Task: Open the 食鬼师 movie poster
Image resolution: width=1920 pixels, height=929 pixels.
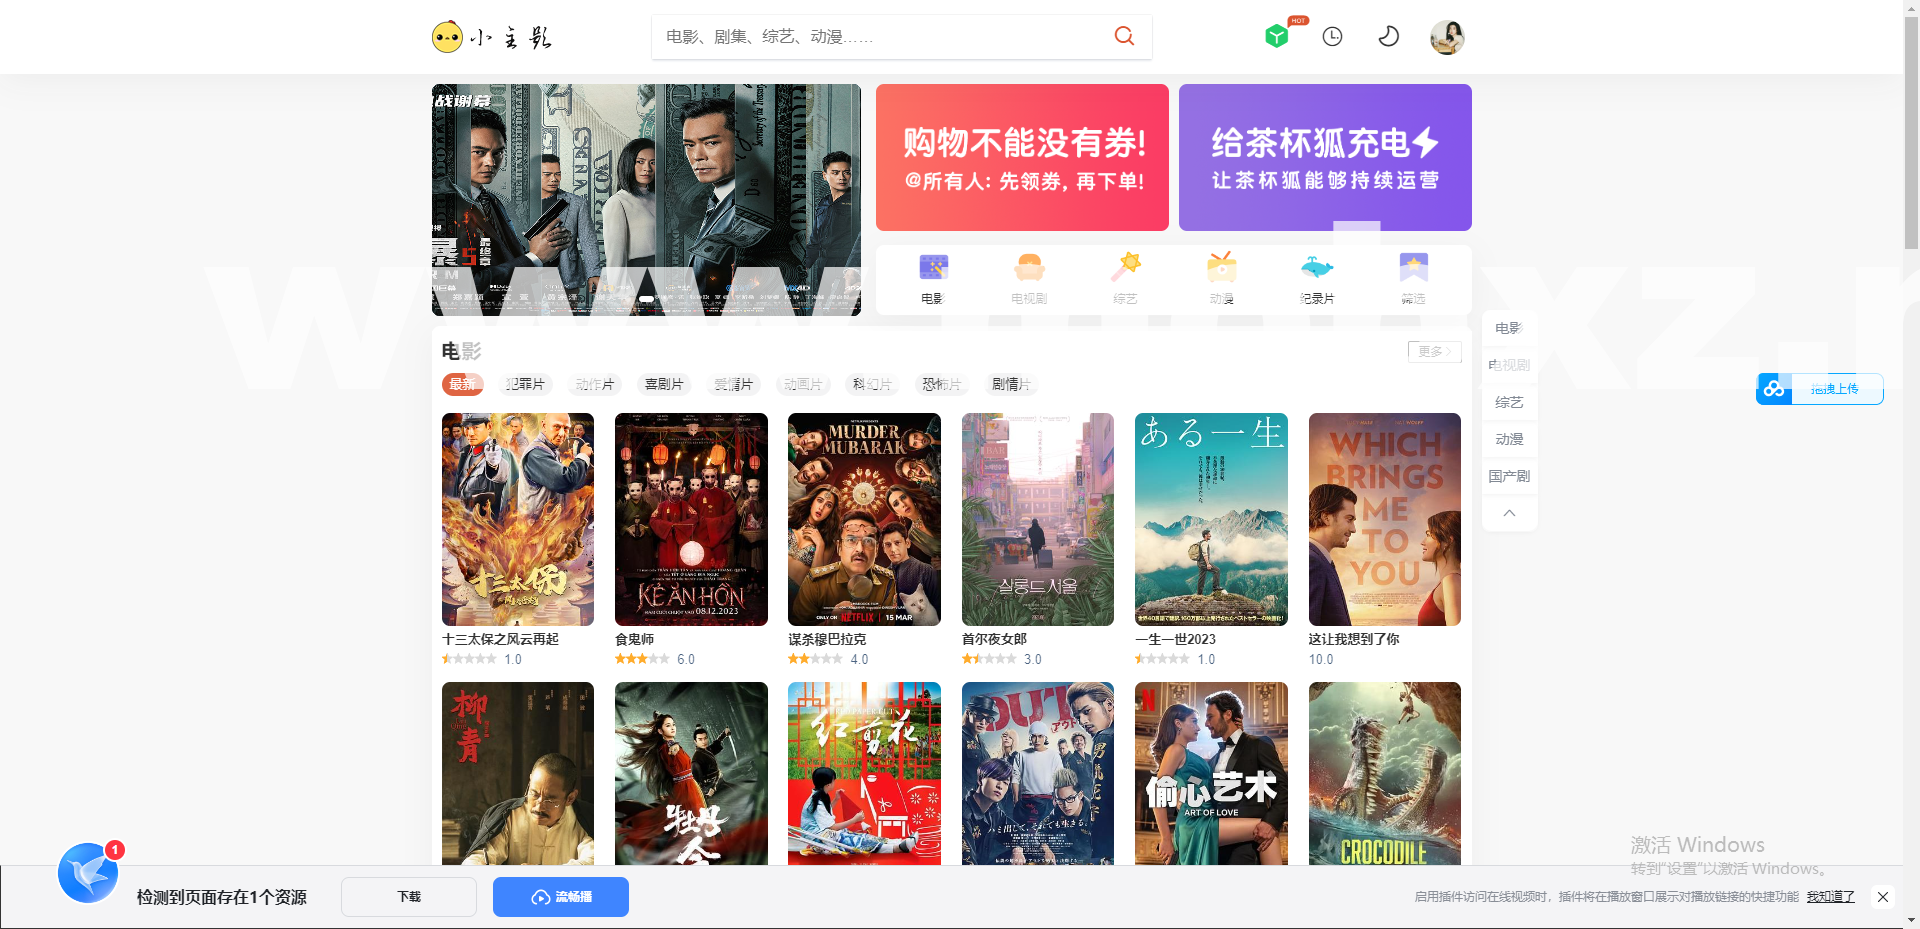Action: tap(691, 519)
